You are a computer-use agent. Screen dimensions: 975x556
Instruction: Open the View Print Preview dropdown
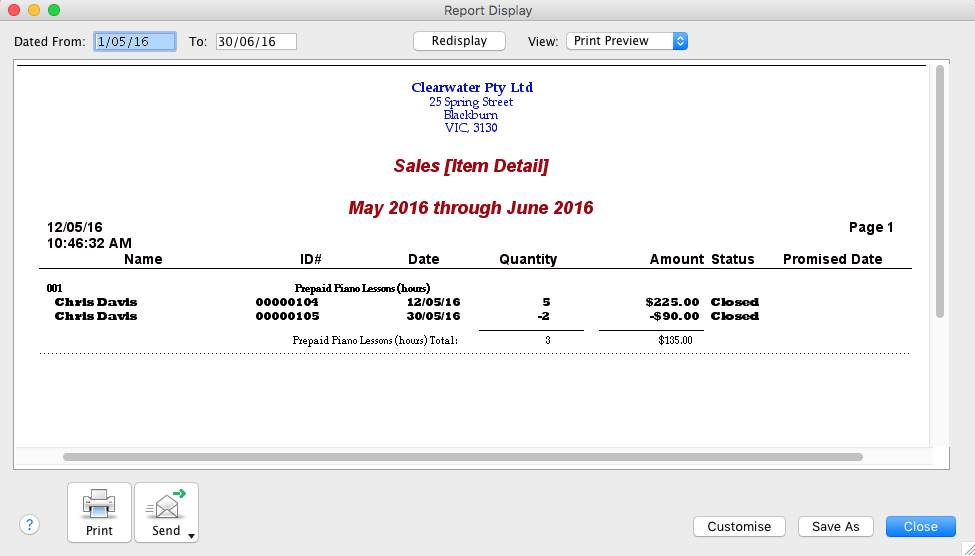click(627, 41)
